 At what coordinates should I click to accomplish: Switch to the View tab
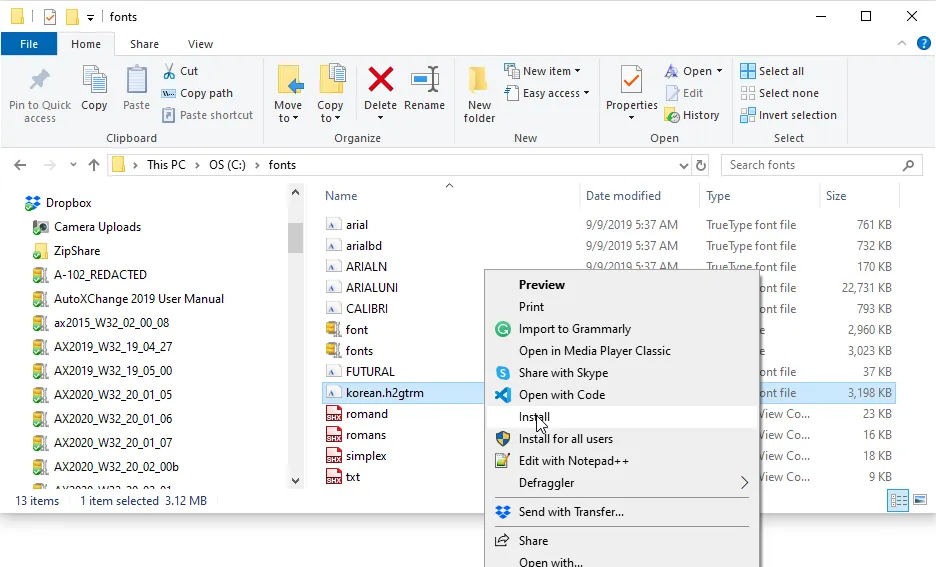tap(200, 44)
